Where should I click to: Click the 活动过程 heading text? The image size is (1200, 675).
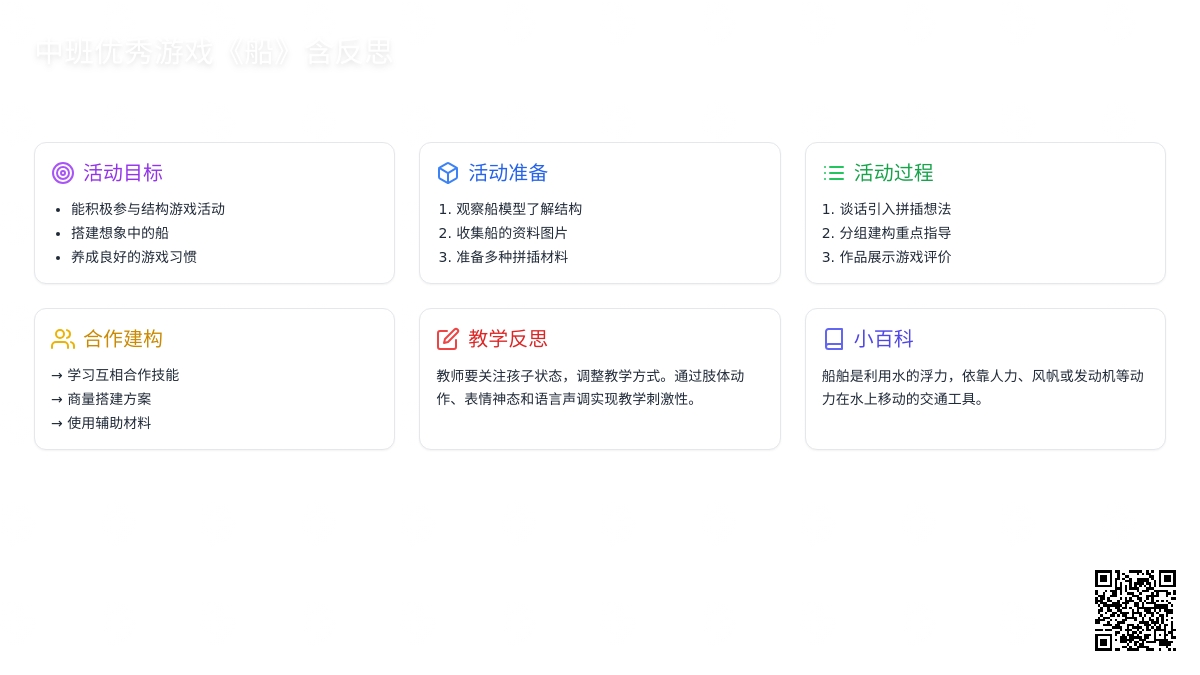(x=893, y=173)
